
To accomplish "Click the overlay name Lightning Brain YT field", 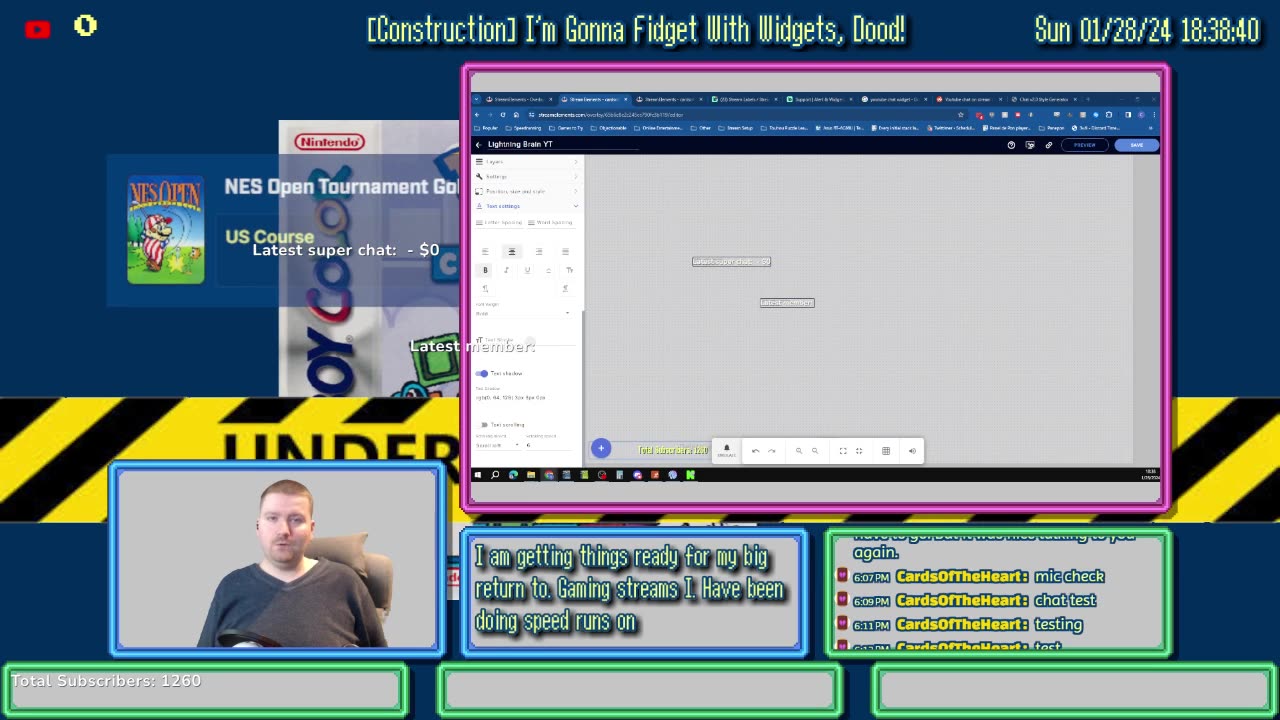I will pyautogui.click(x=562, y=145).
